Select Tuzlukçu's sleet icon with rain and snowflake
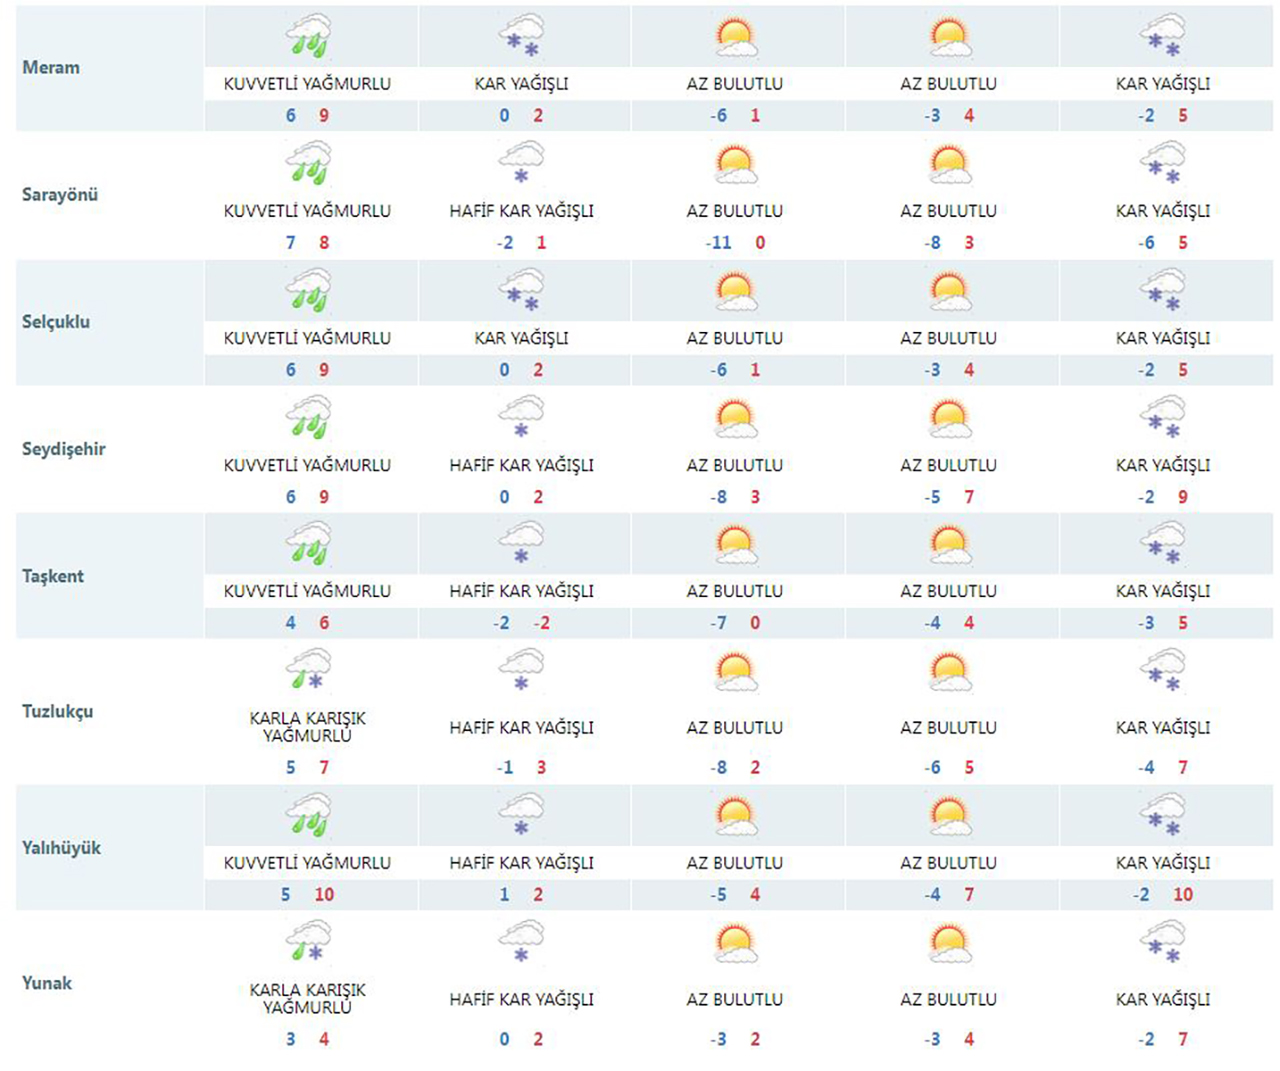The width and height of the screenshot is (1280, 1071). (x=308, y=669)
